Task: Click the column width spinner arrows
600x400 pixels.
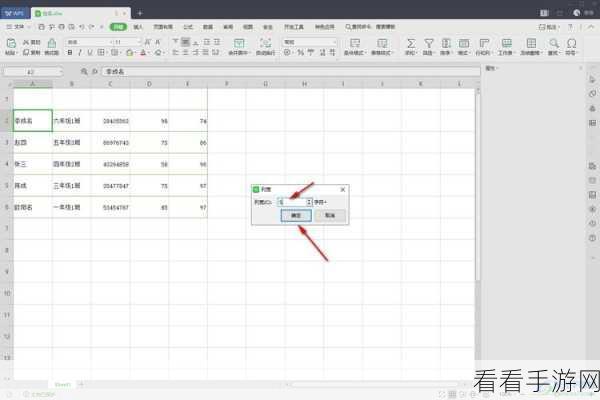Action: [309, 202]
